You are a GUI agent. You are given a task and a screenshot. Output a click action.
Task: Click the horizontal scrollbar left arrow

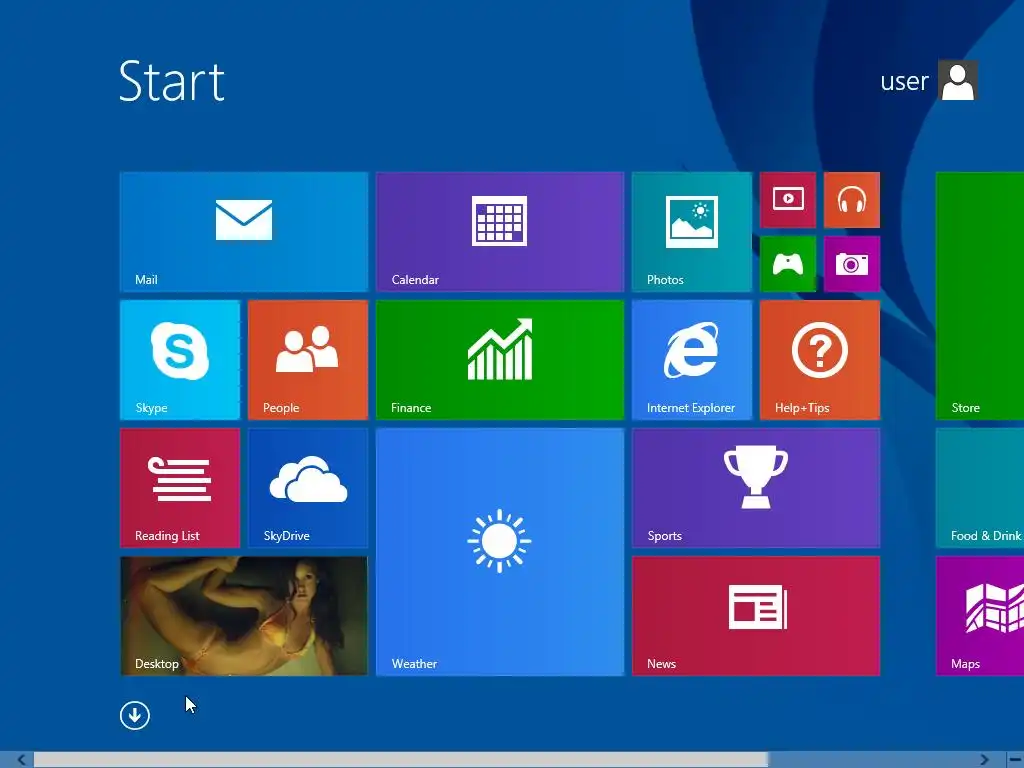(21, 760)
